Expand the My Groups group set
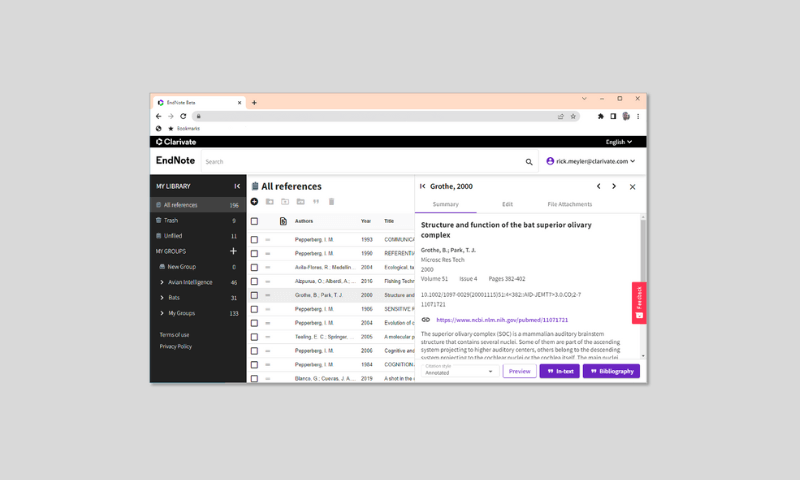The height and width of the screenshot is (480, 800). (162, 313)
